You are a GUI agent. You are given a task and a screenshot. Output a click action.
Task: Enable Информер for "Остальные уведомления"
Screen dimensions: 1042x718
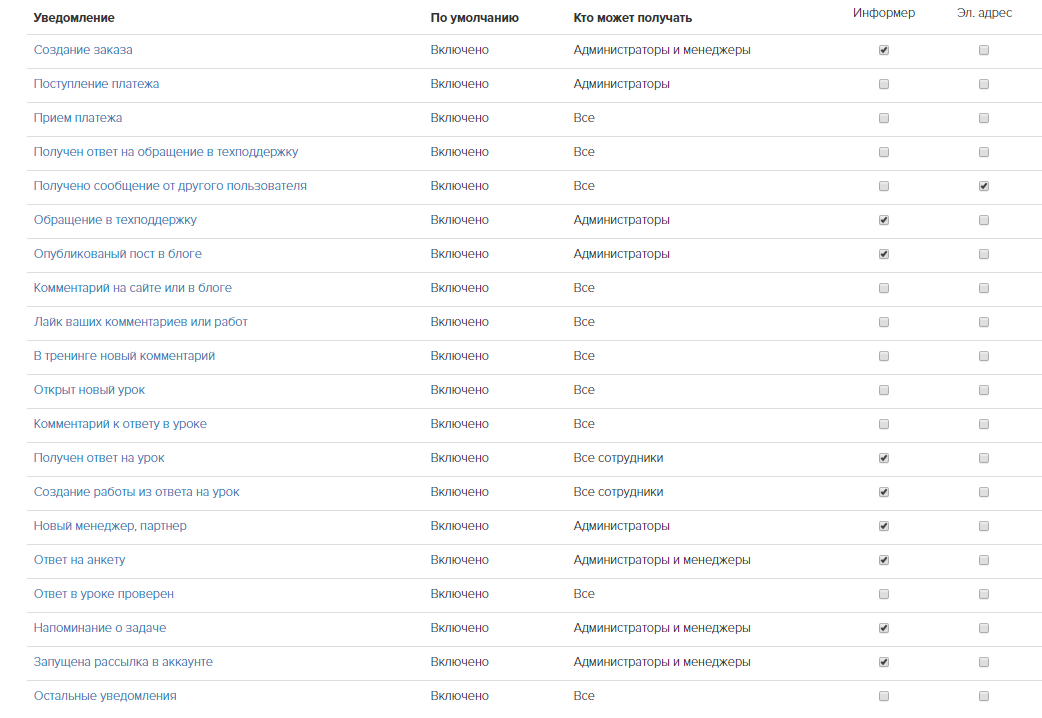(x=884, y=695)
